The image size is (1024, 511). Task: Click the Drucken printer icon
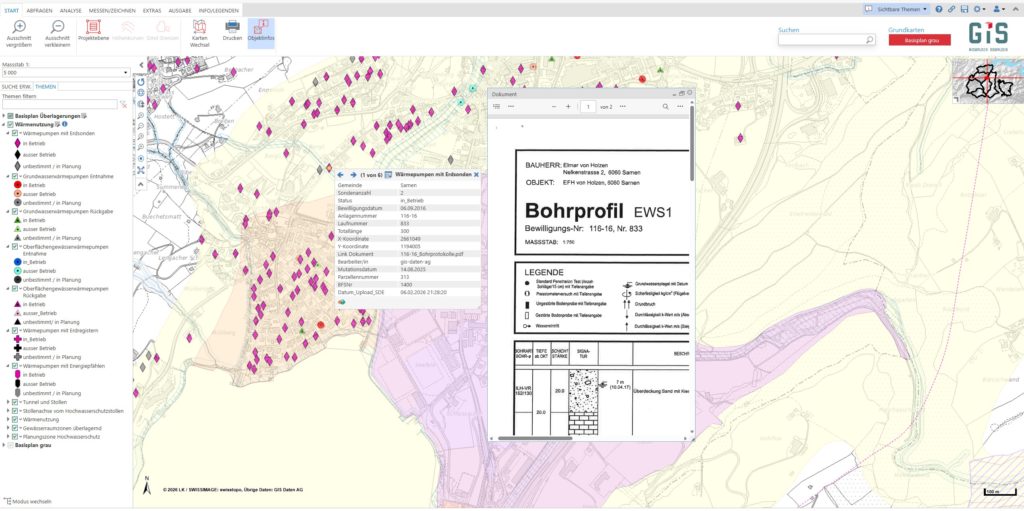pos(231,30)
